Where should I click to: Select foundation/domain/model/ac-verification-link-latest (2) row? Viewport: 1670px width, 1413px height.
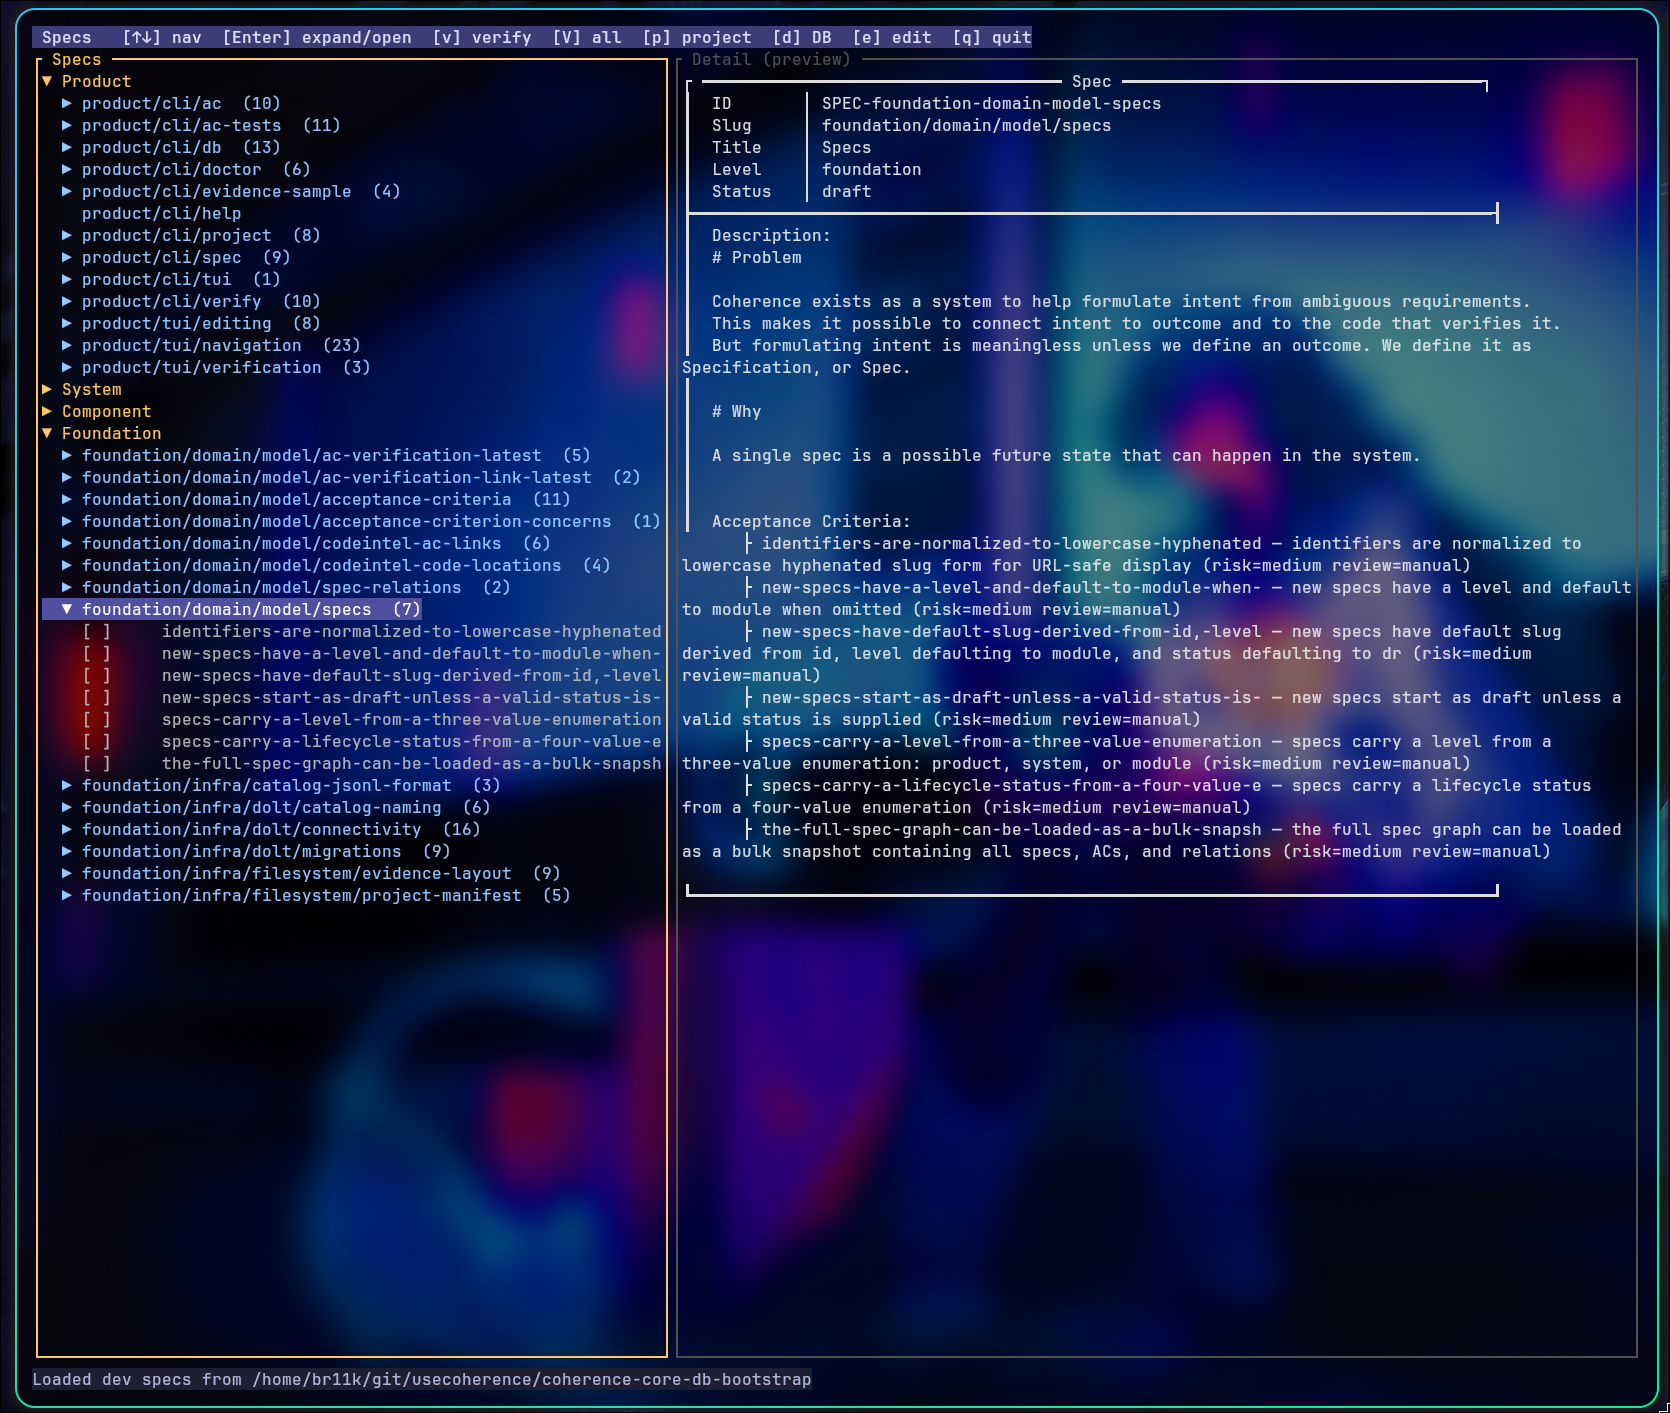tap(351, 477)
